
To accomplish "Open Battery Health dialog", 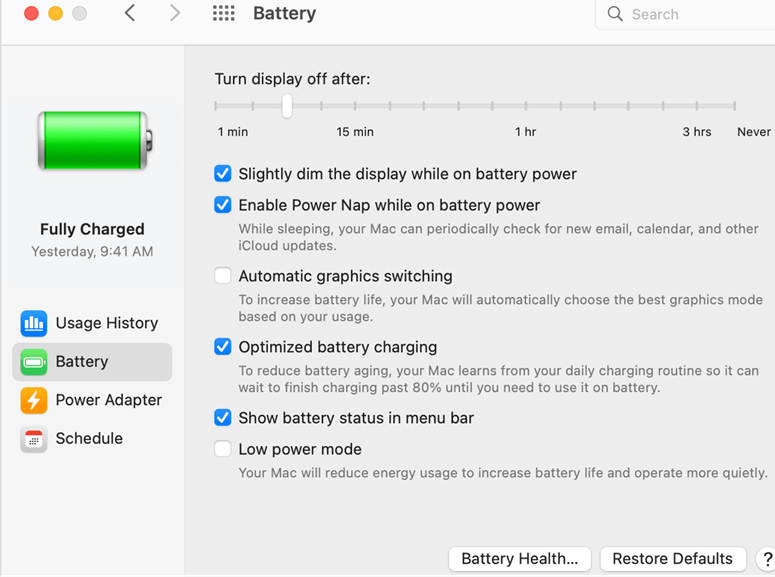I will [519, 559].
